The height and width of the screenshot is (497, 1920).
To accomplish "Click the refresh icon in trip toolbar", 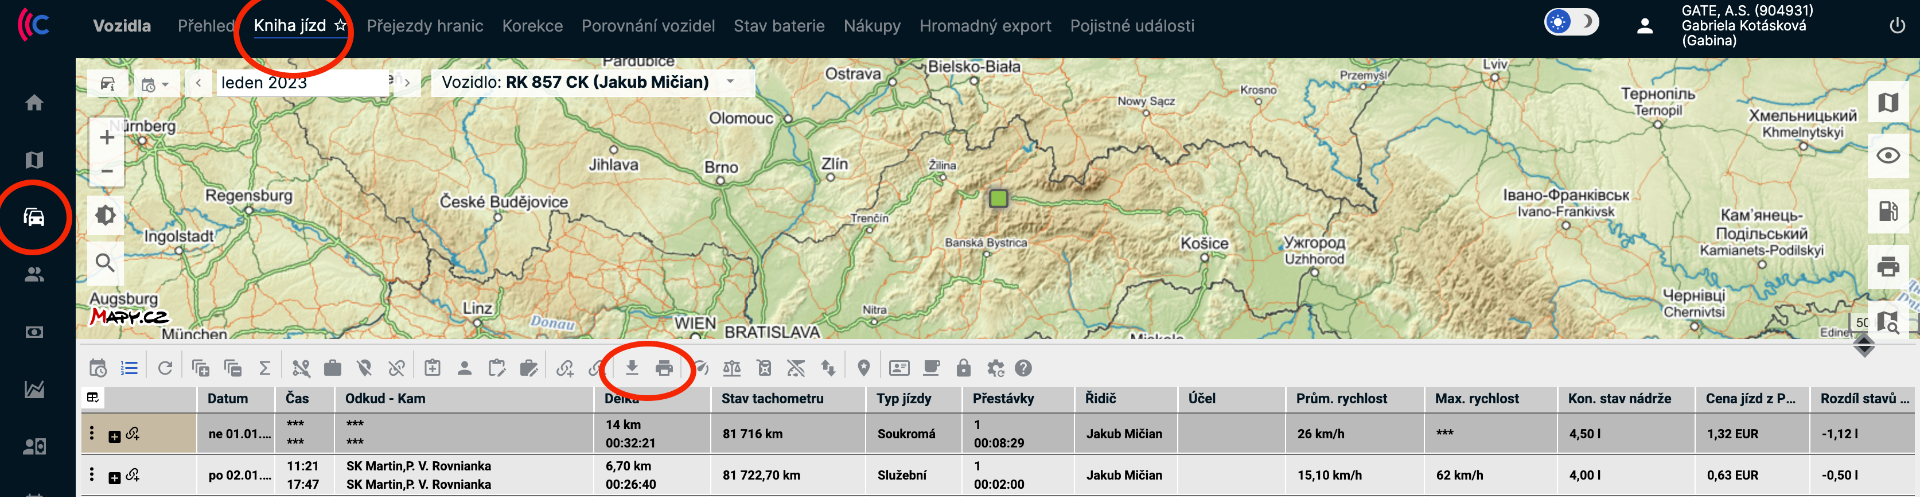I will click(x=165, y=368).
